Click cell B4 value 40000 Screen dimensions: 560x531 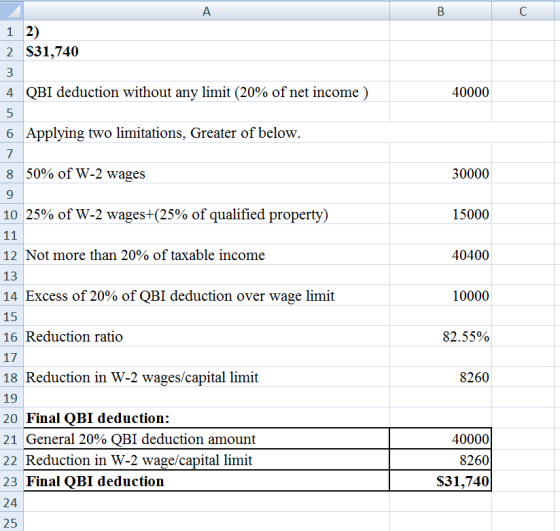(x=440, y=92)
